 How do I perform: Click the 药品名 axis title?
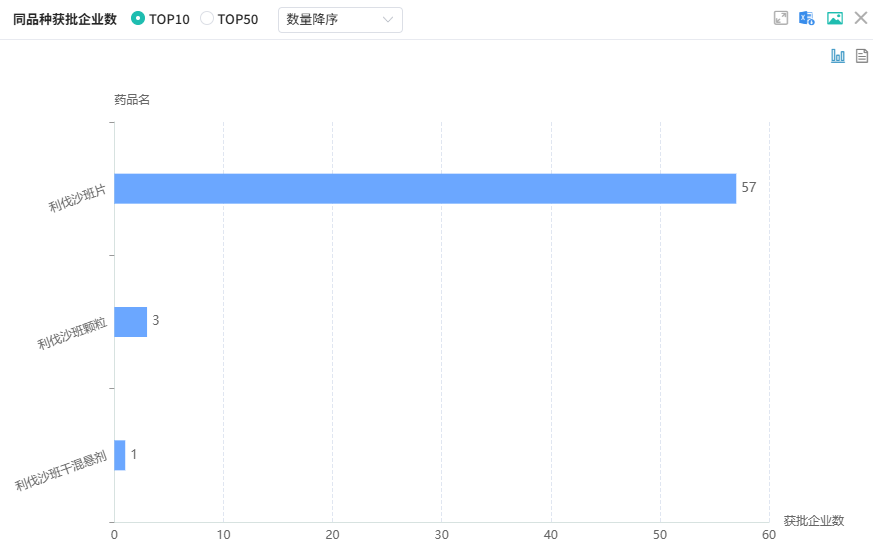(132, 99)
